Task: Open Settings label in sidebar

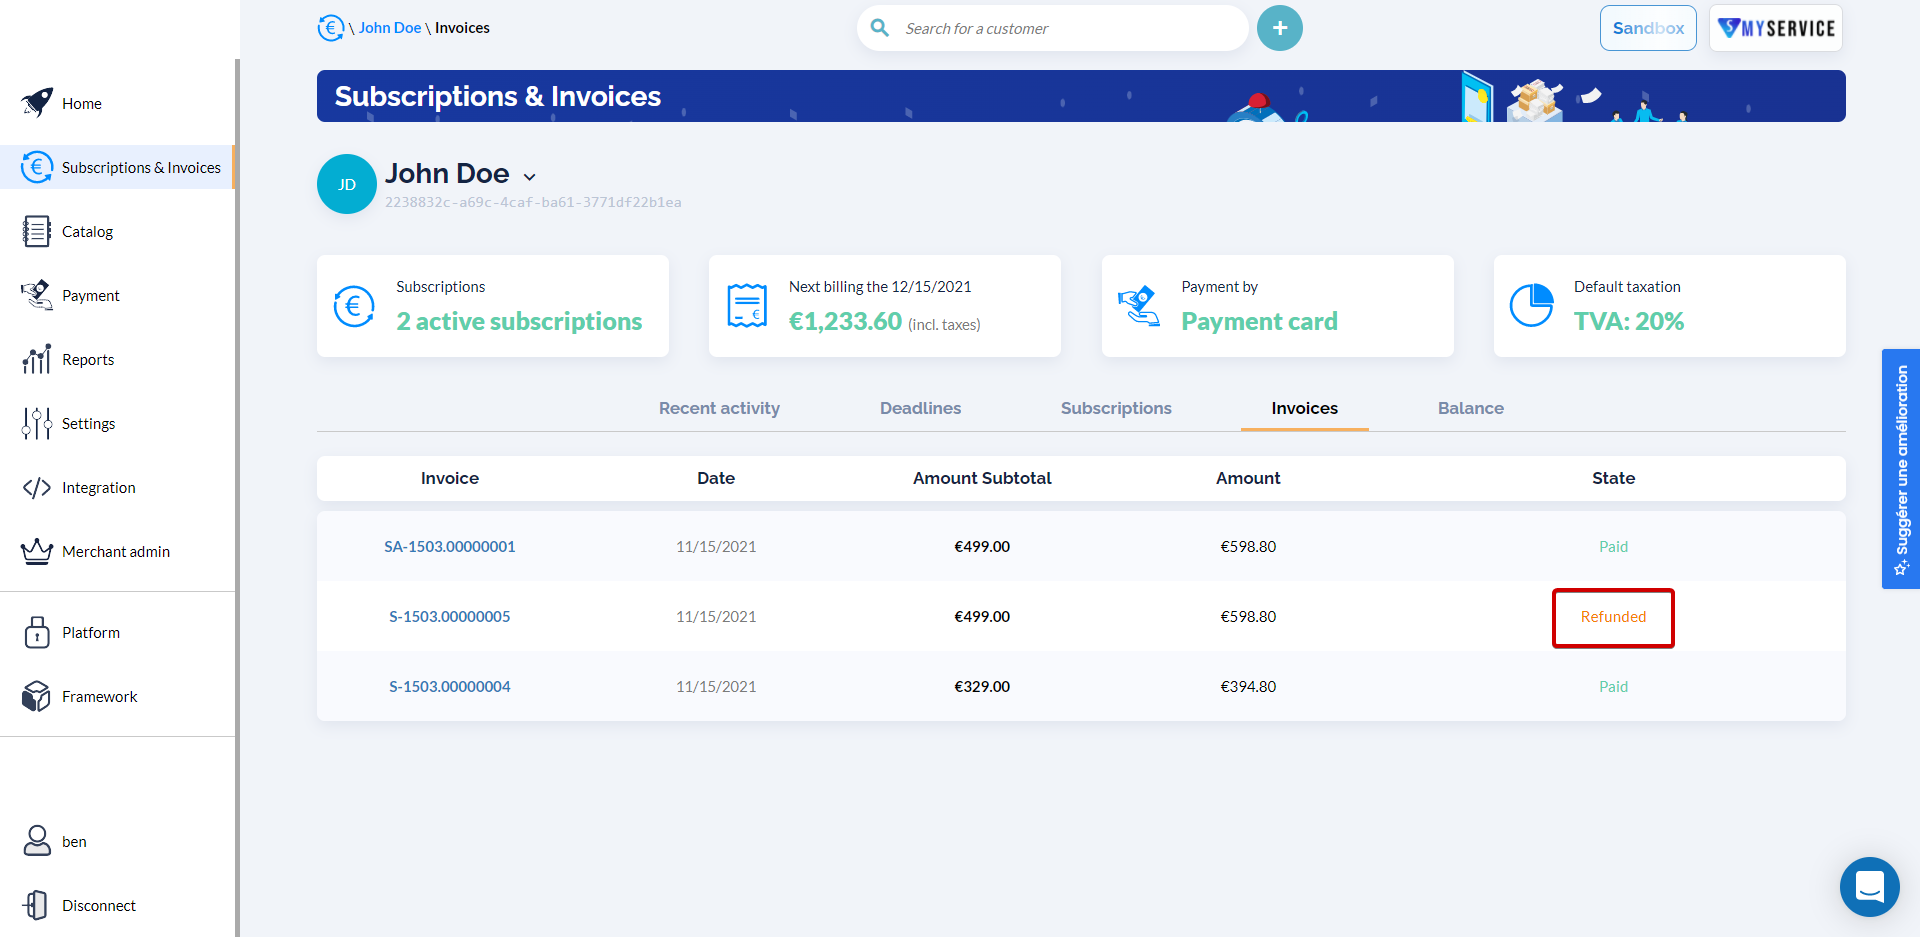Action: (x=89, y=423)
